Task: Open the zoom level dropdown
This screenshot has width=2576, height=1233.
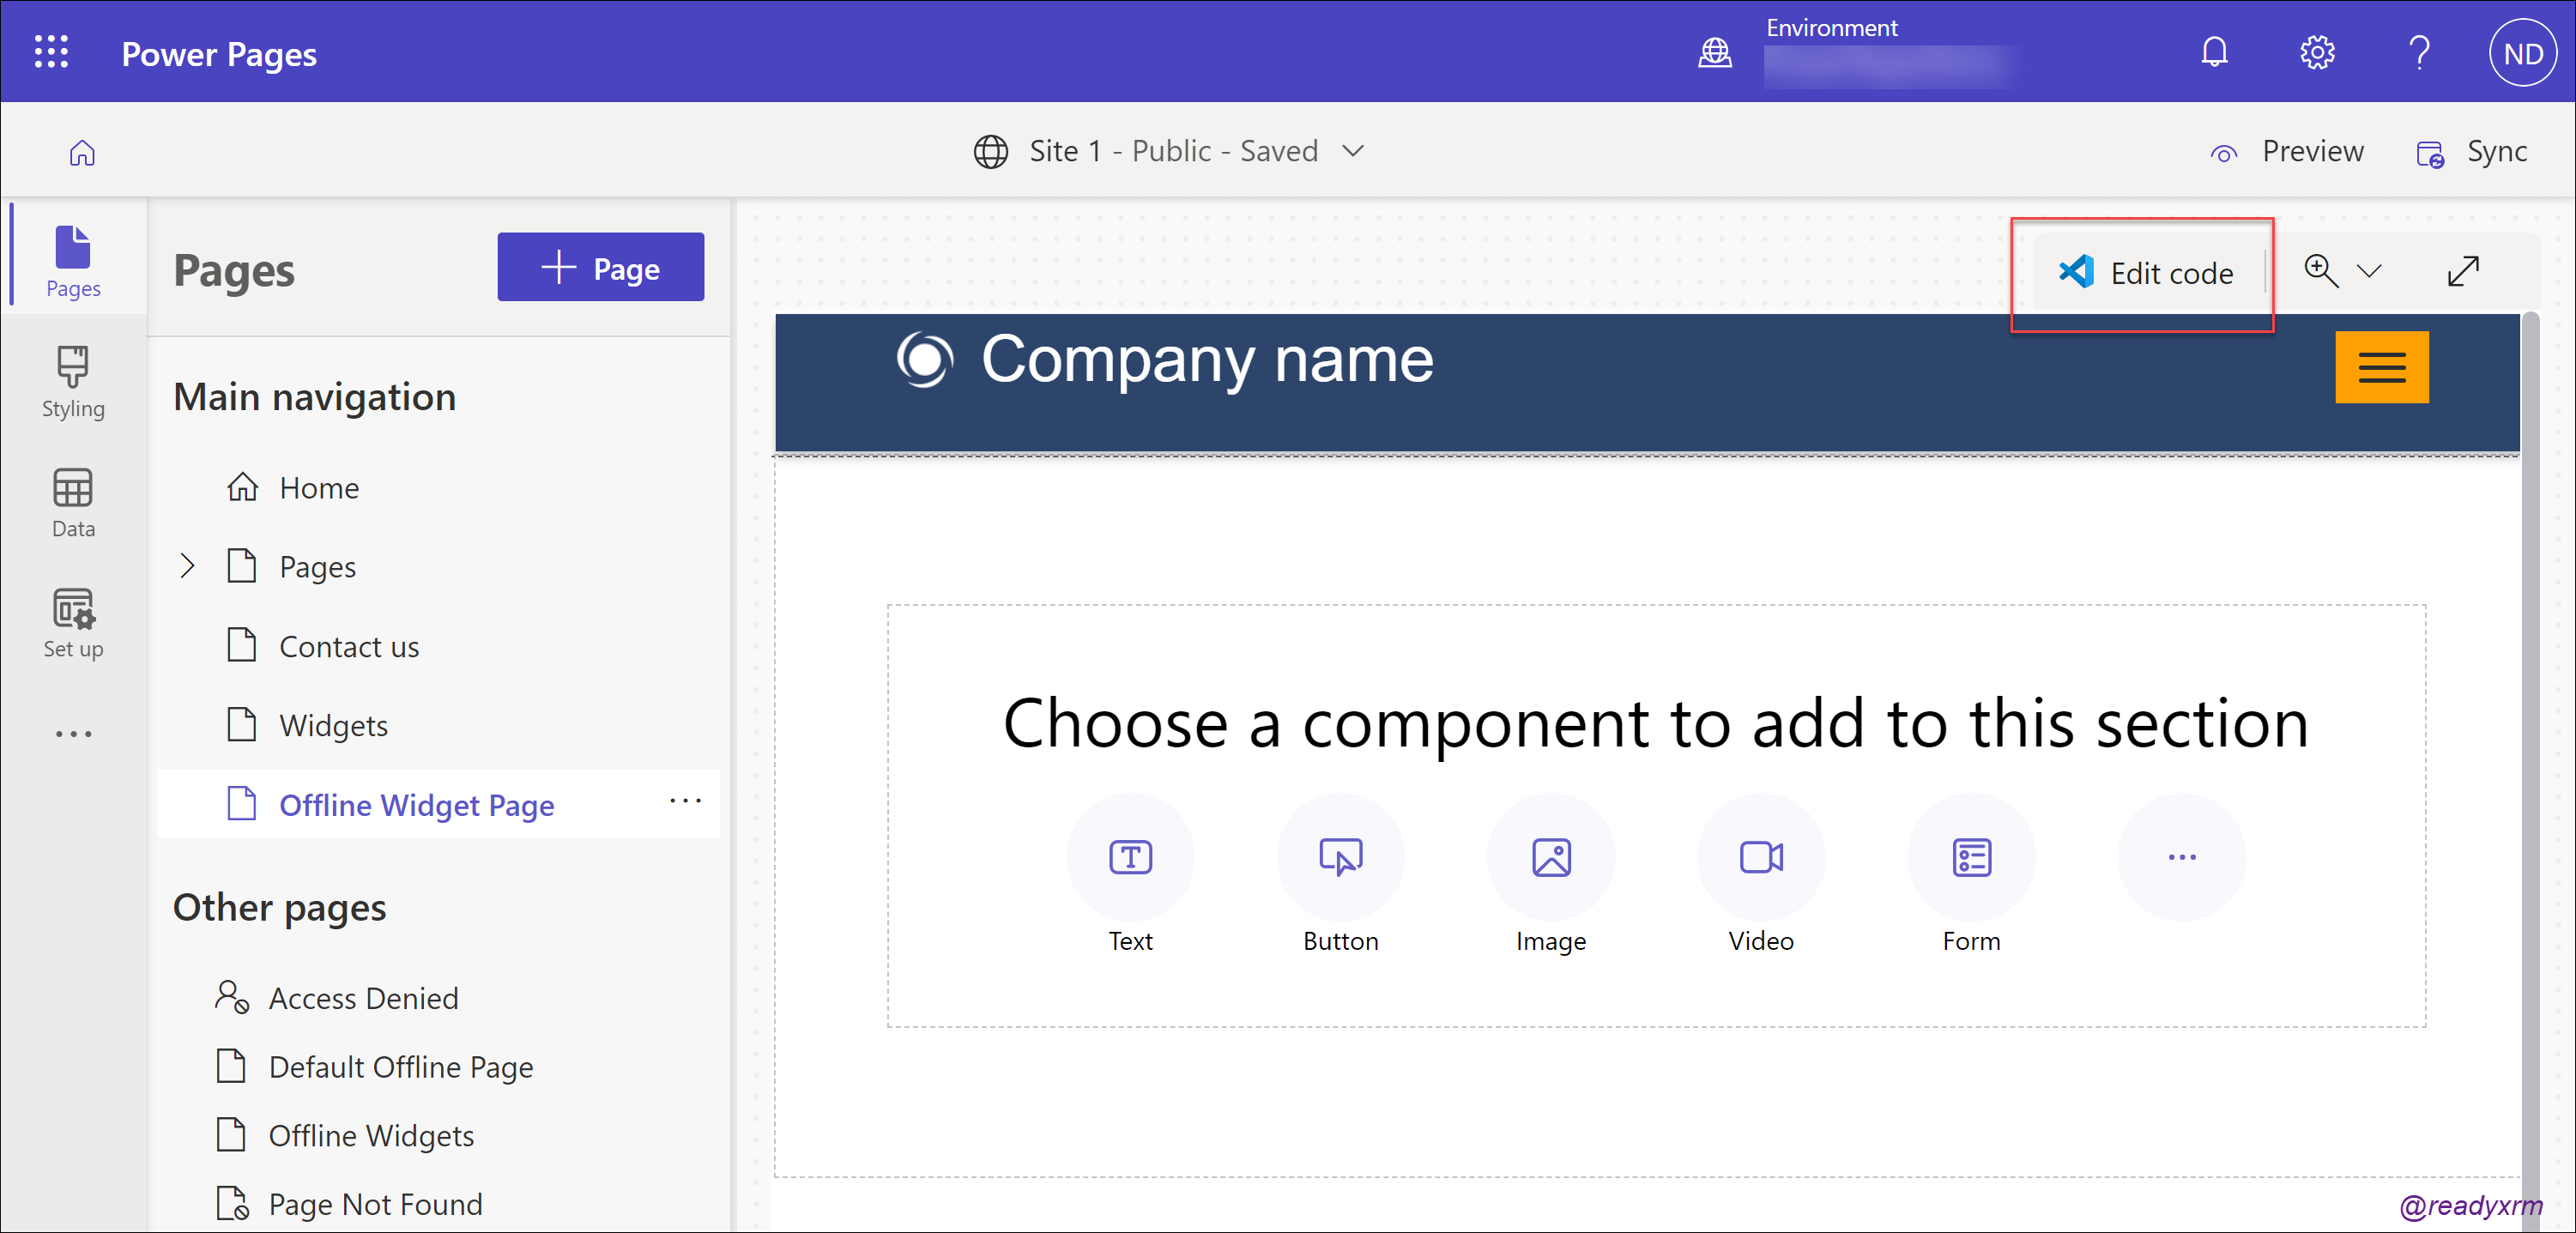Action: tap(2368, 271)
